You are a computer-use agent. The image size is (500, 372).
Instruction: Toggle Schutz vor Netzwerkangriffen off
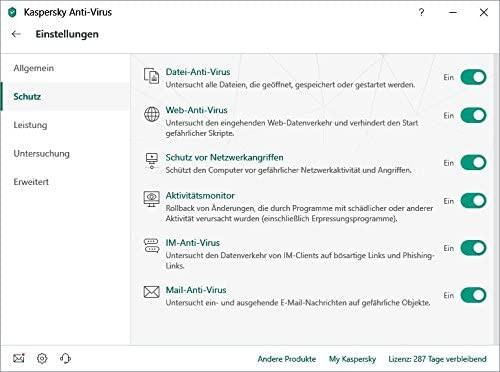click(x=473, y=163)
